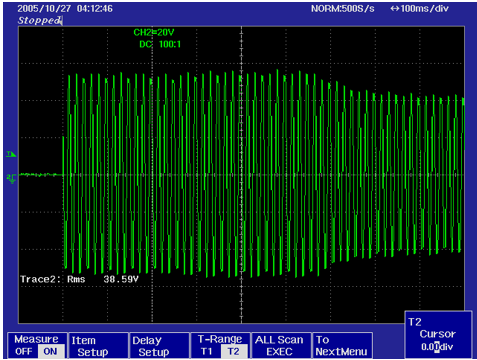Screen dimensions: 477x360
Task: Click the NORM:500S/s sample rate indicator
Action: pyautogui.click(x=343, y=9)
